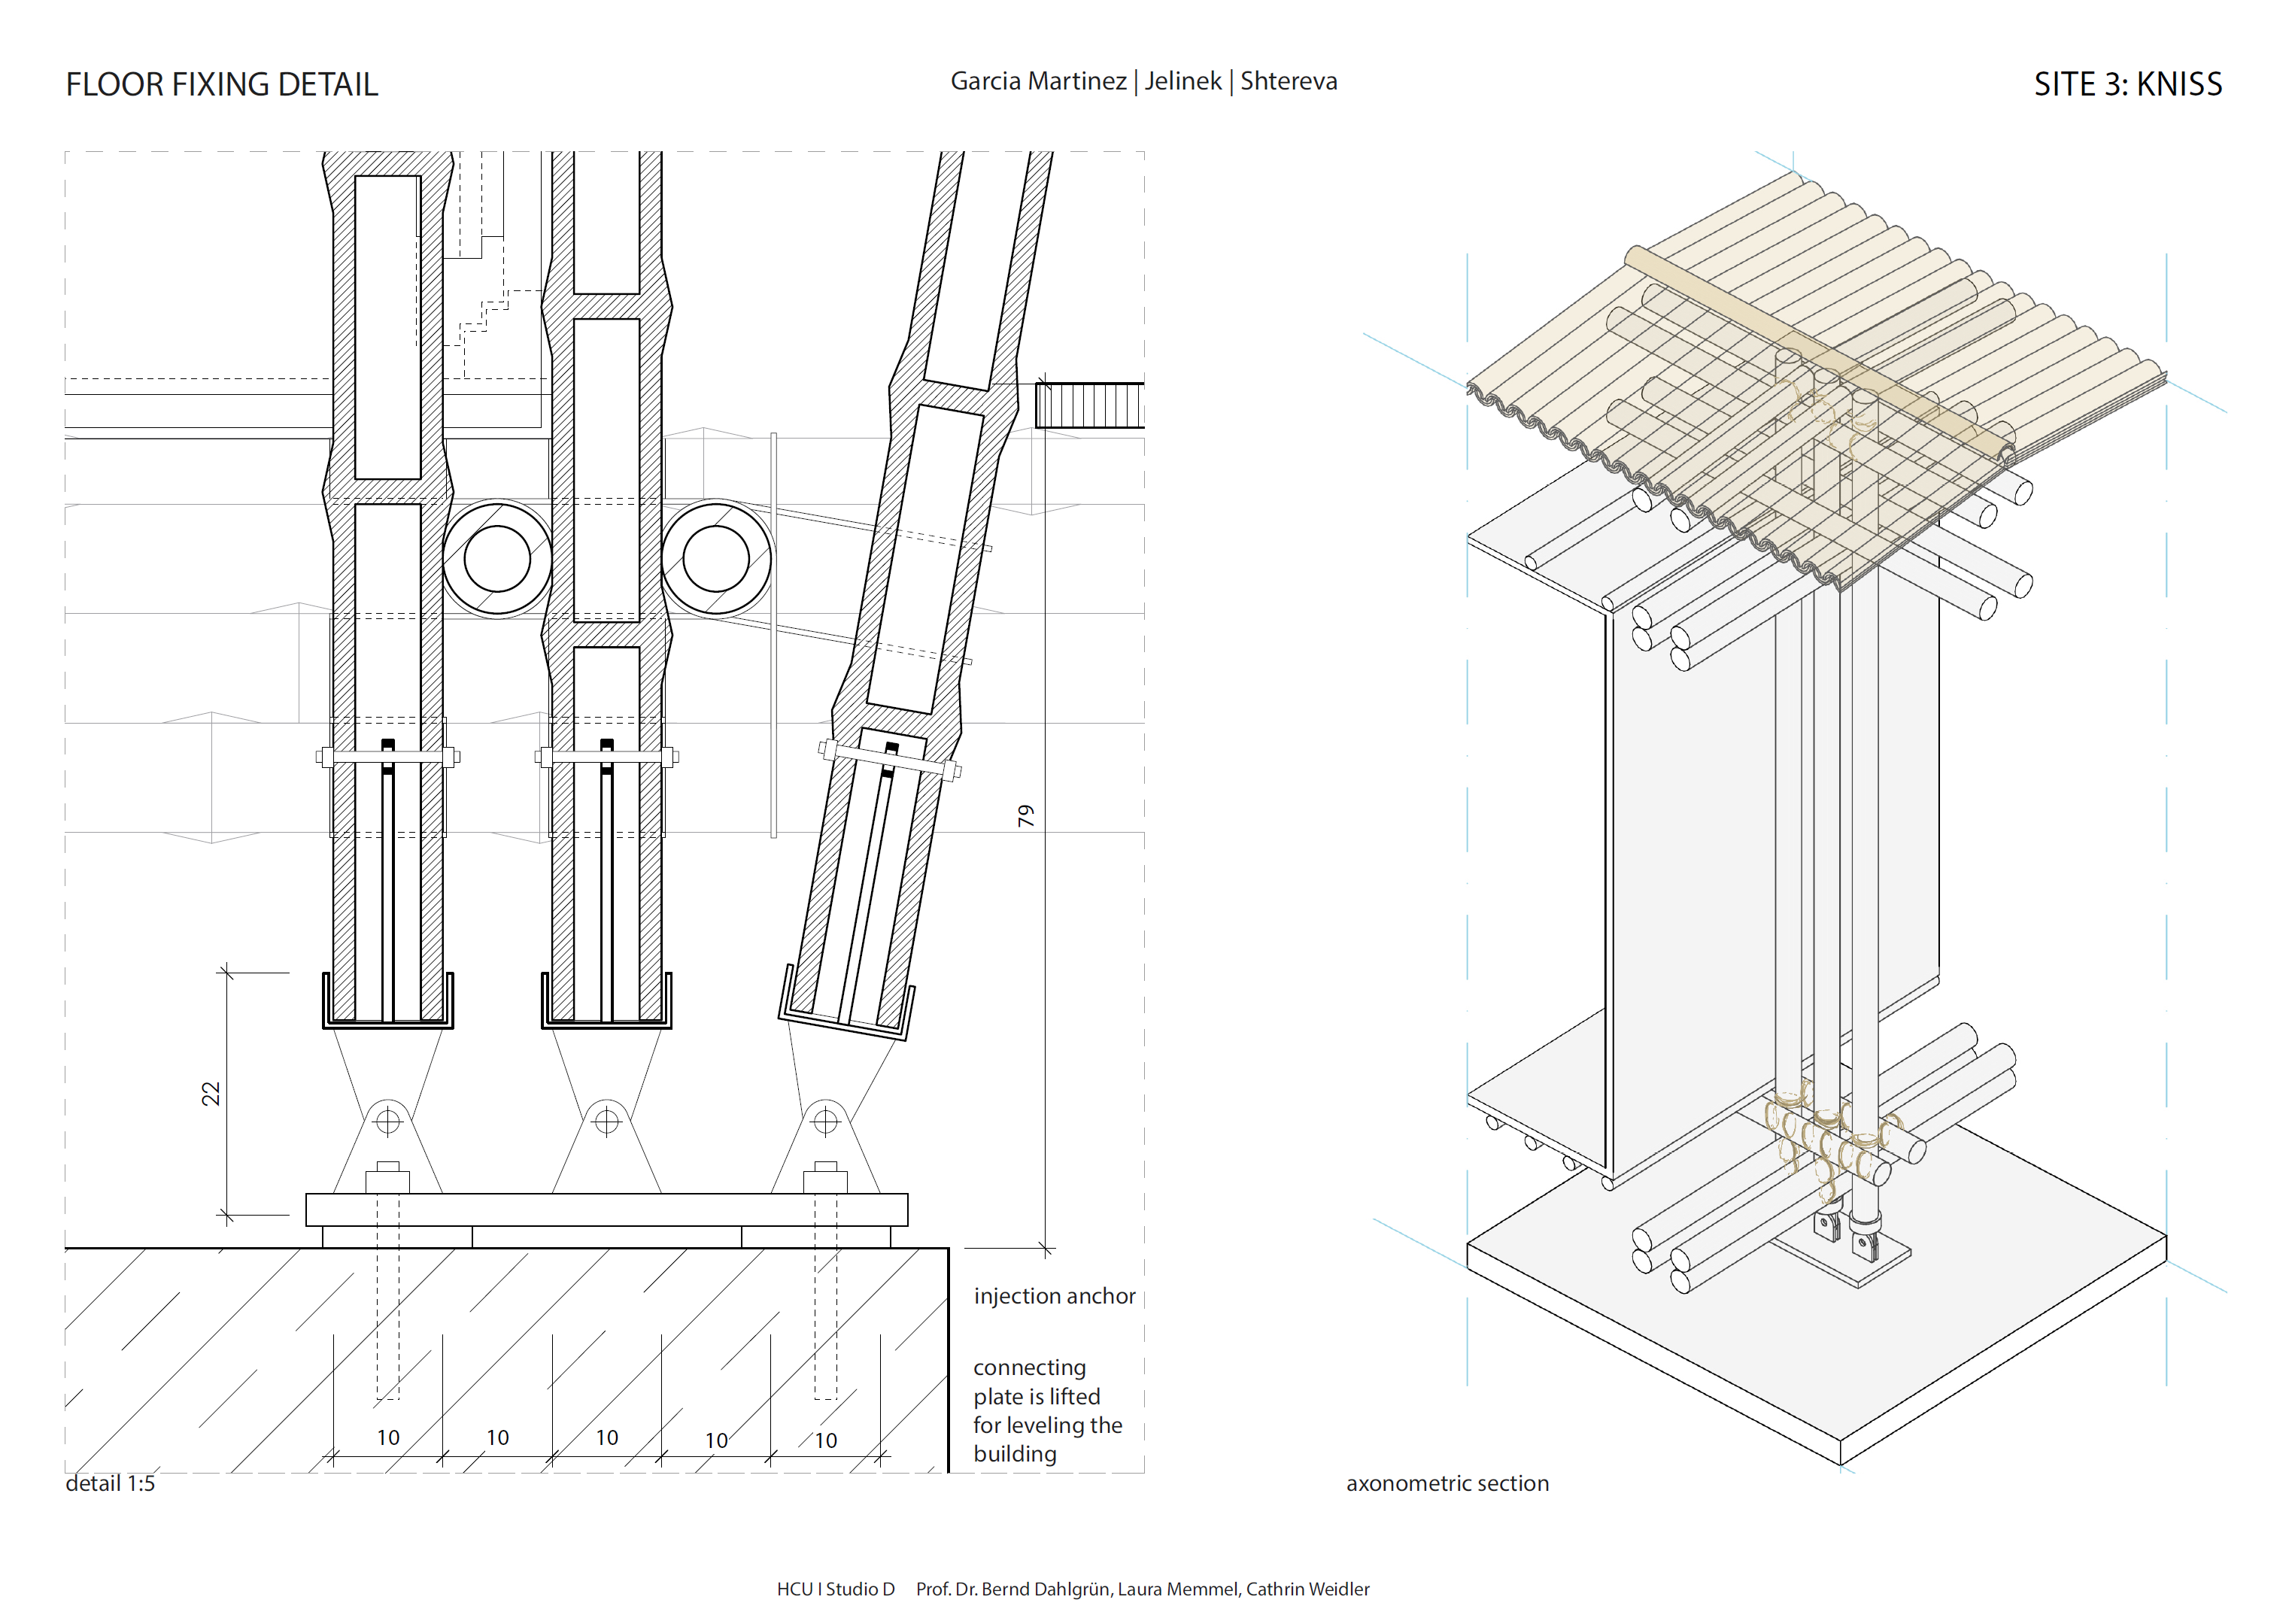
Task: Click the 79 vertical dimension label
Action: pos(1025,816)
